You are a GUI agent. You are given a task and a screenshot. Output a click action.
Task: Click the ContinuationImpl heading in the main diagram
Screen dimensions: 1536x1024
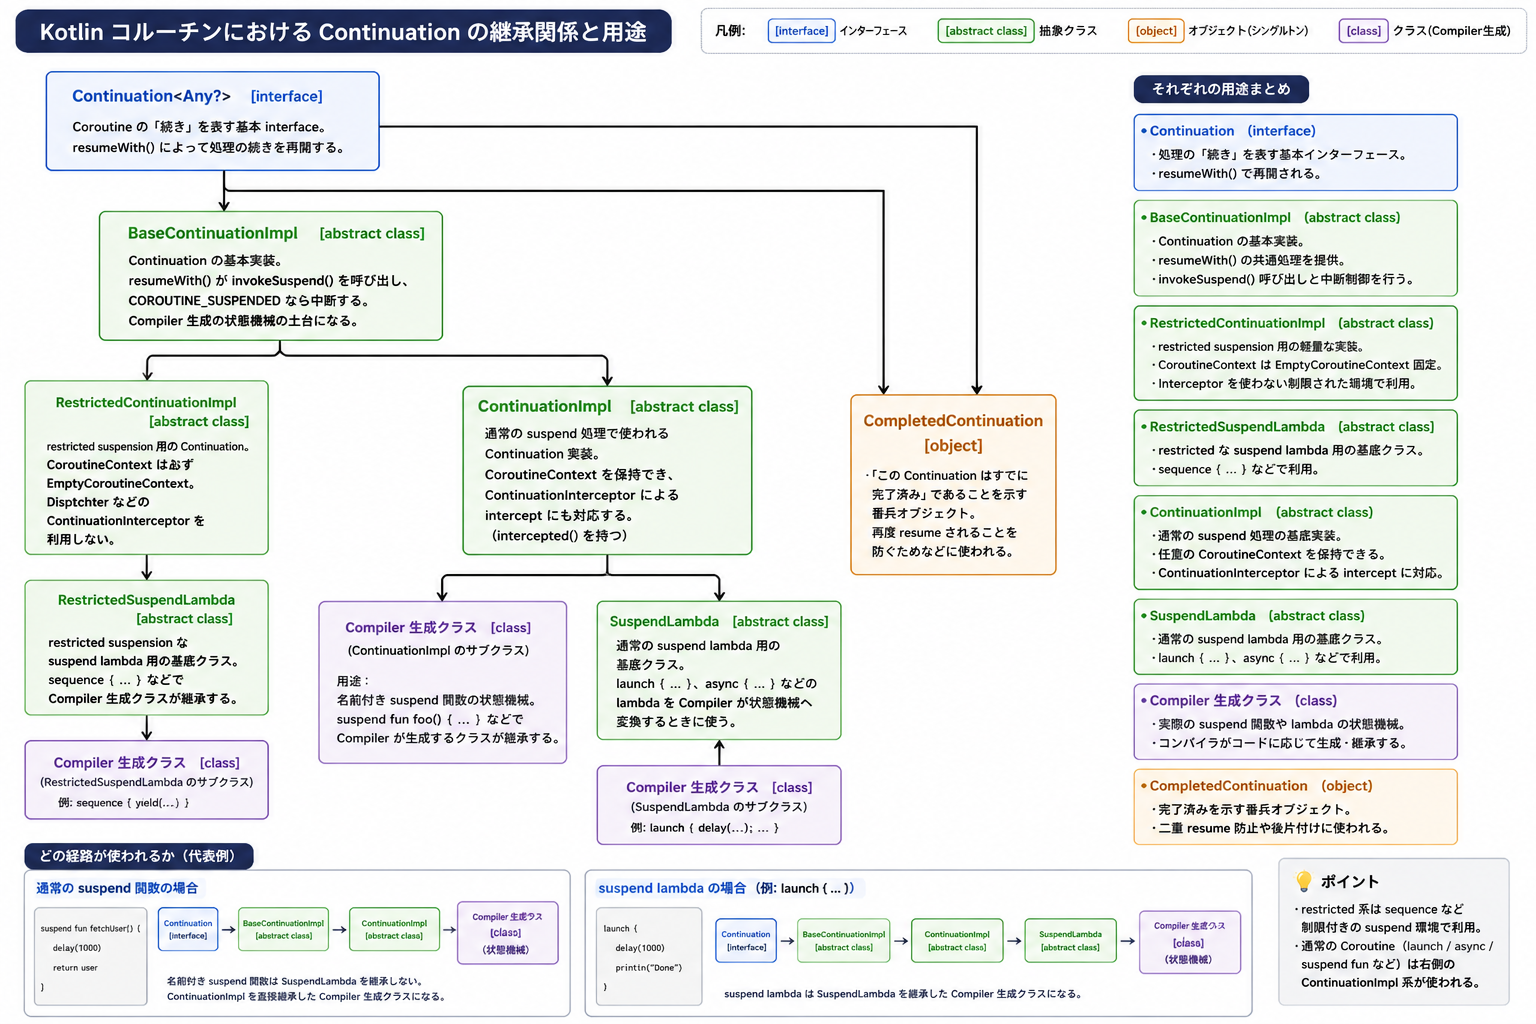[x=544, y=406]
